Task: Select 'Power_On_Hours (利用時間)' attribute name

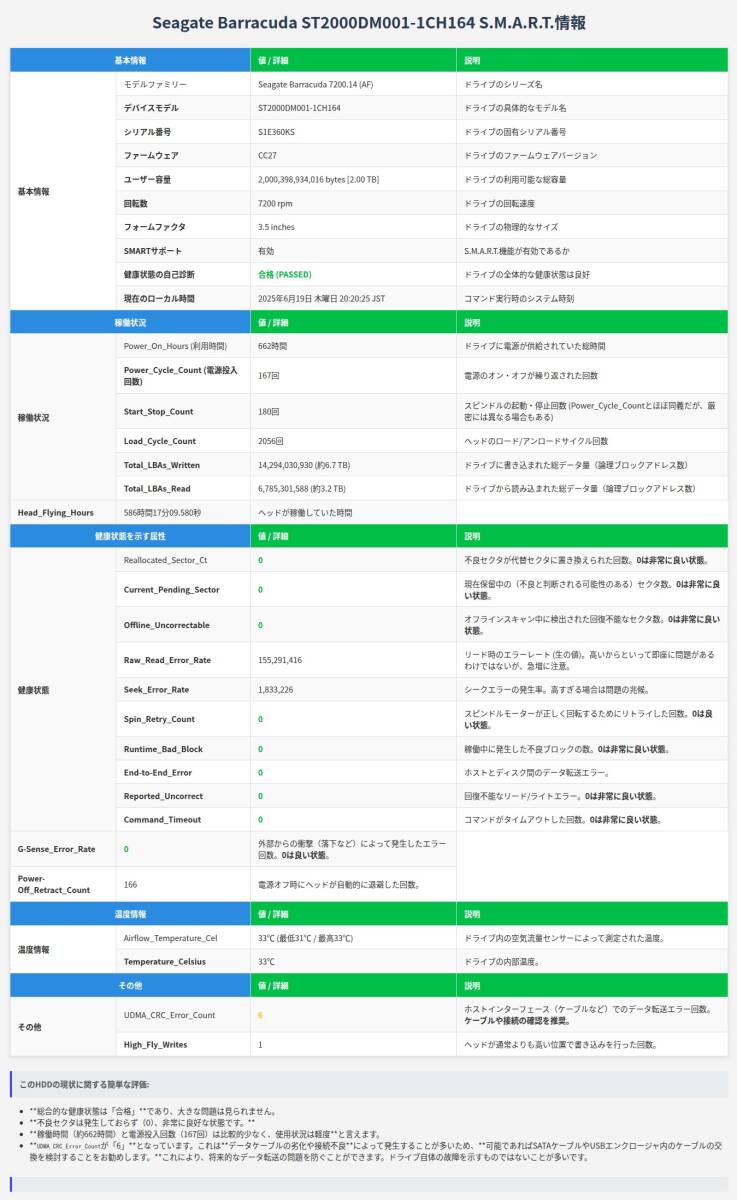Action: click(x=175, y=346)
